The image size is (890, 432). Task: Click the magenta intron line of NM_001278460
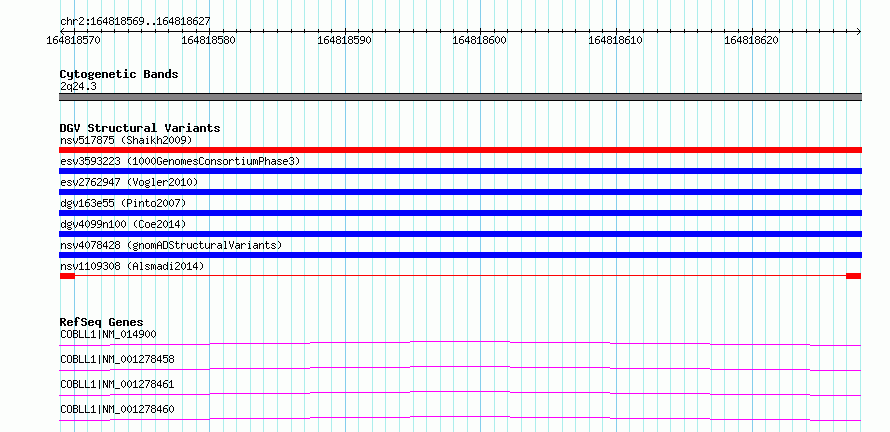(x=460, y=418)
